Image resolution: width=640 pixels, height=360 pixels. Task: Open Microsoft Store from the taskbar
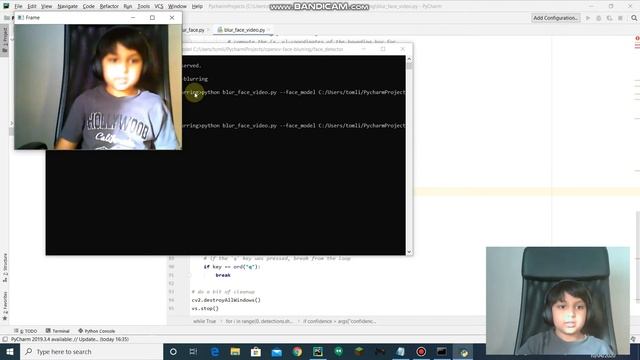point(256,351)
